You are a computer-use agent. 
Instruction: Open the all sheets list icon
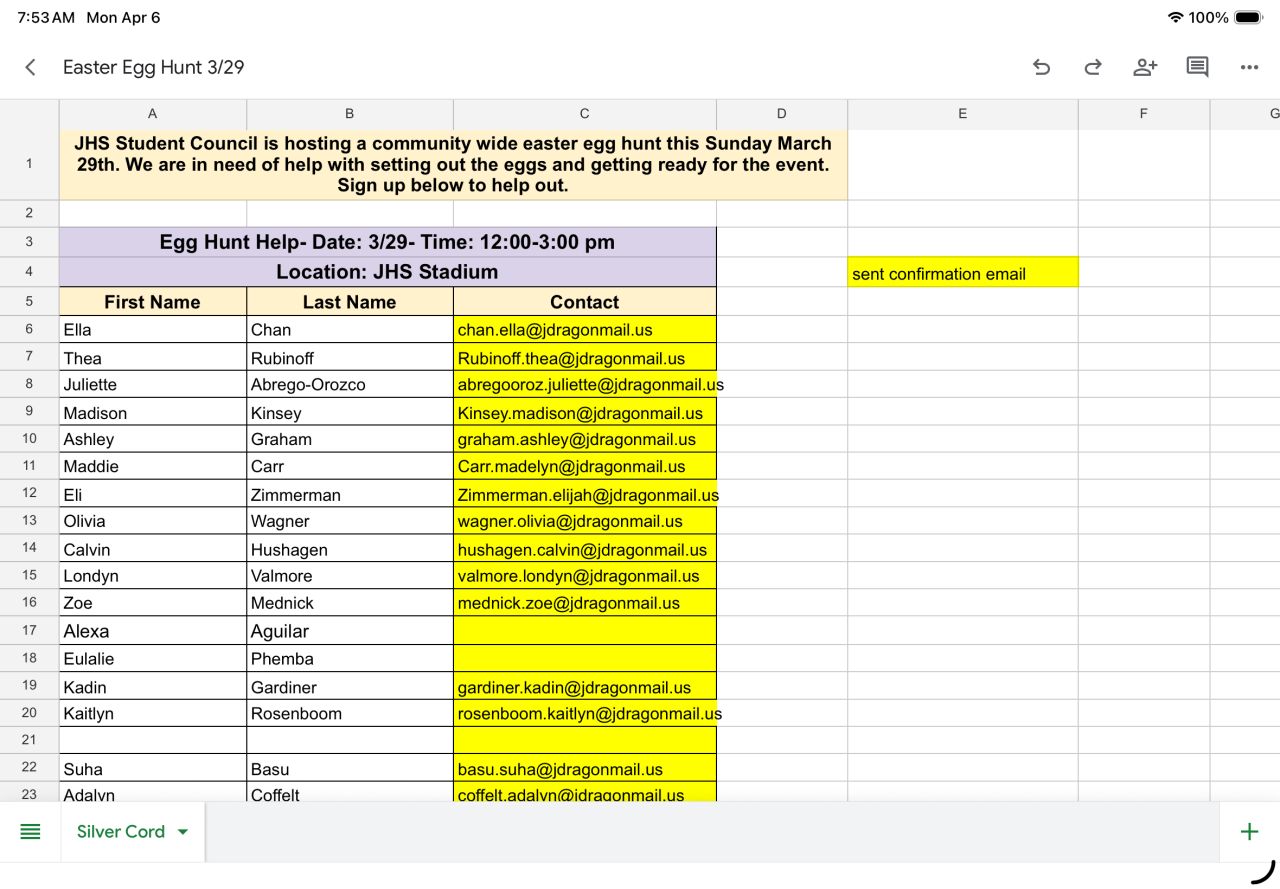pyautogui.click(x=31, y=832)
